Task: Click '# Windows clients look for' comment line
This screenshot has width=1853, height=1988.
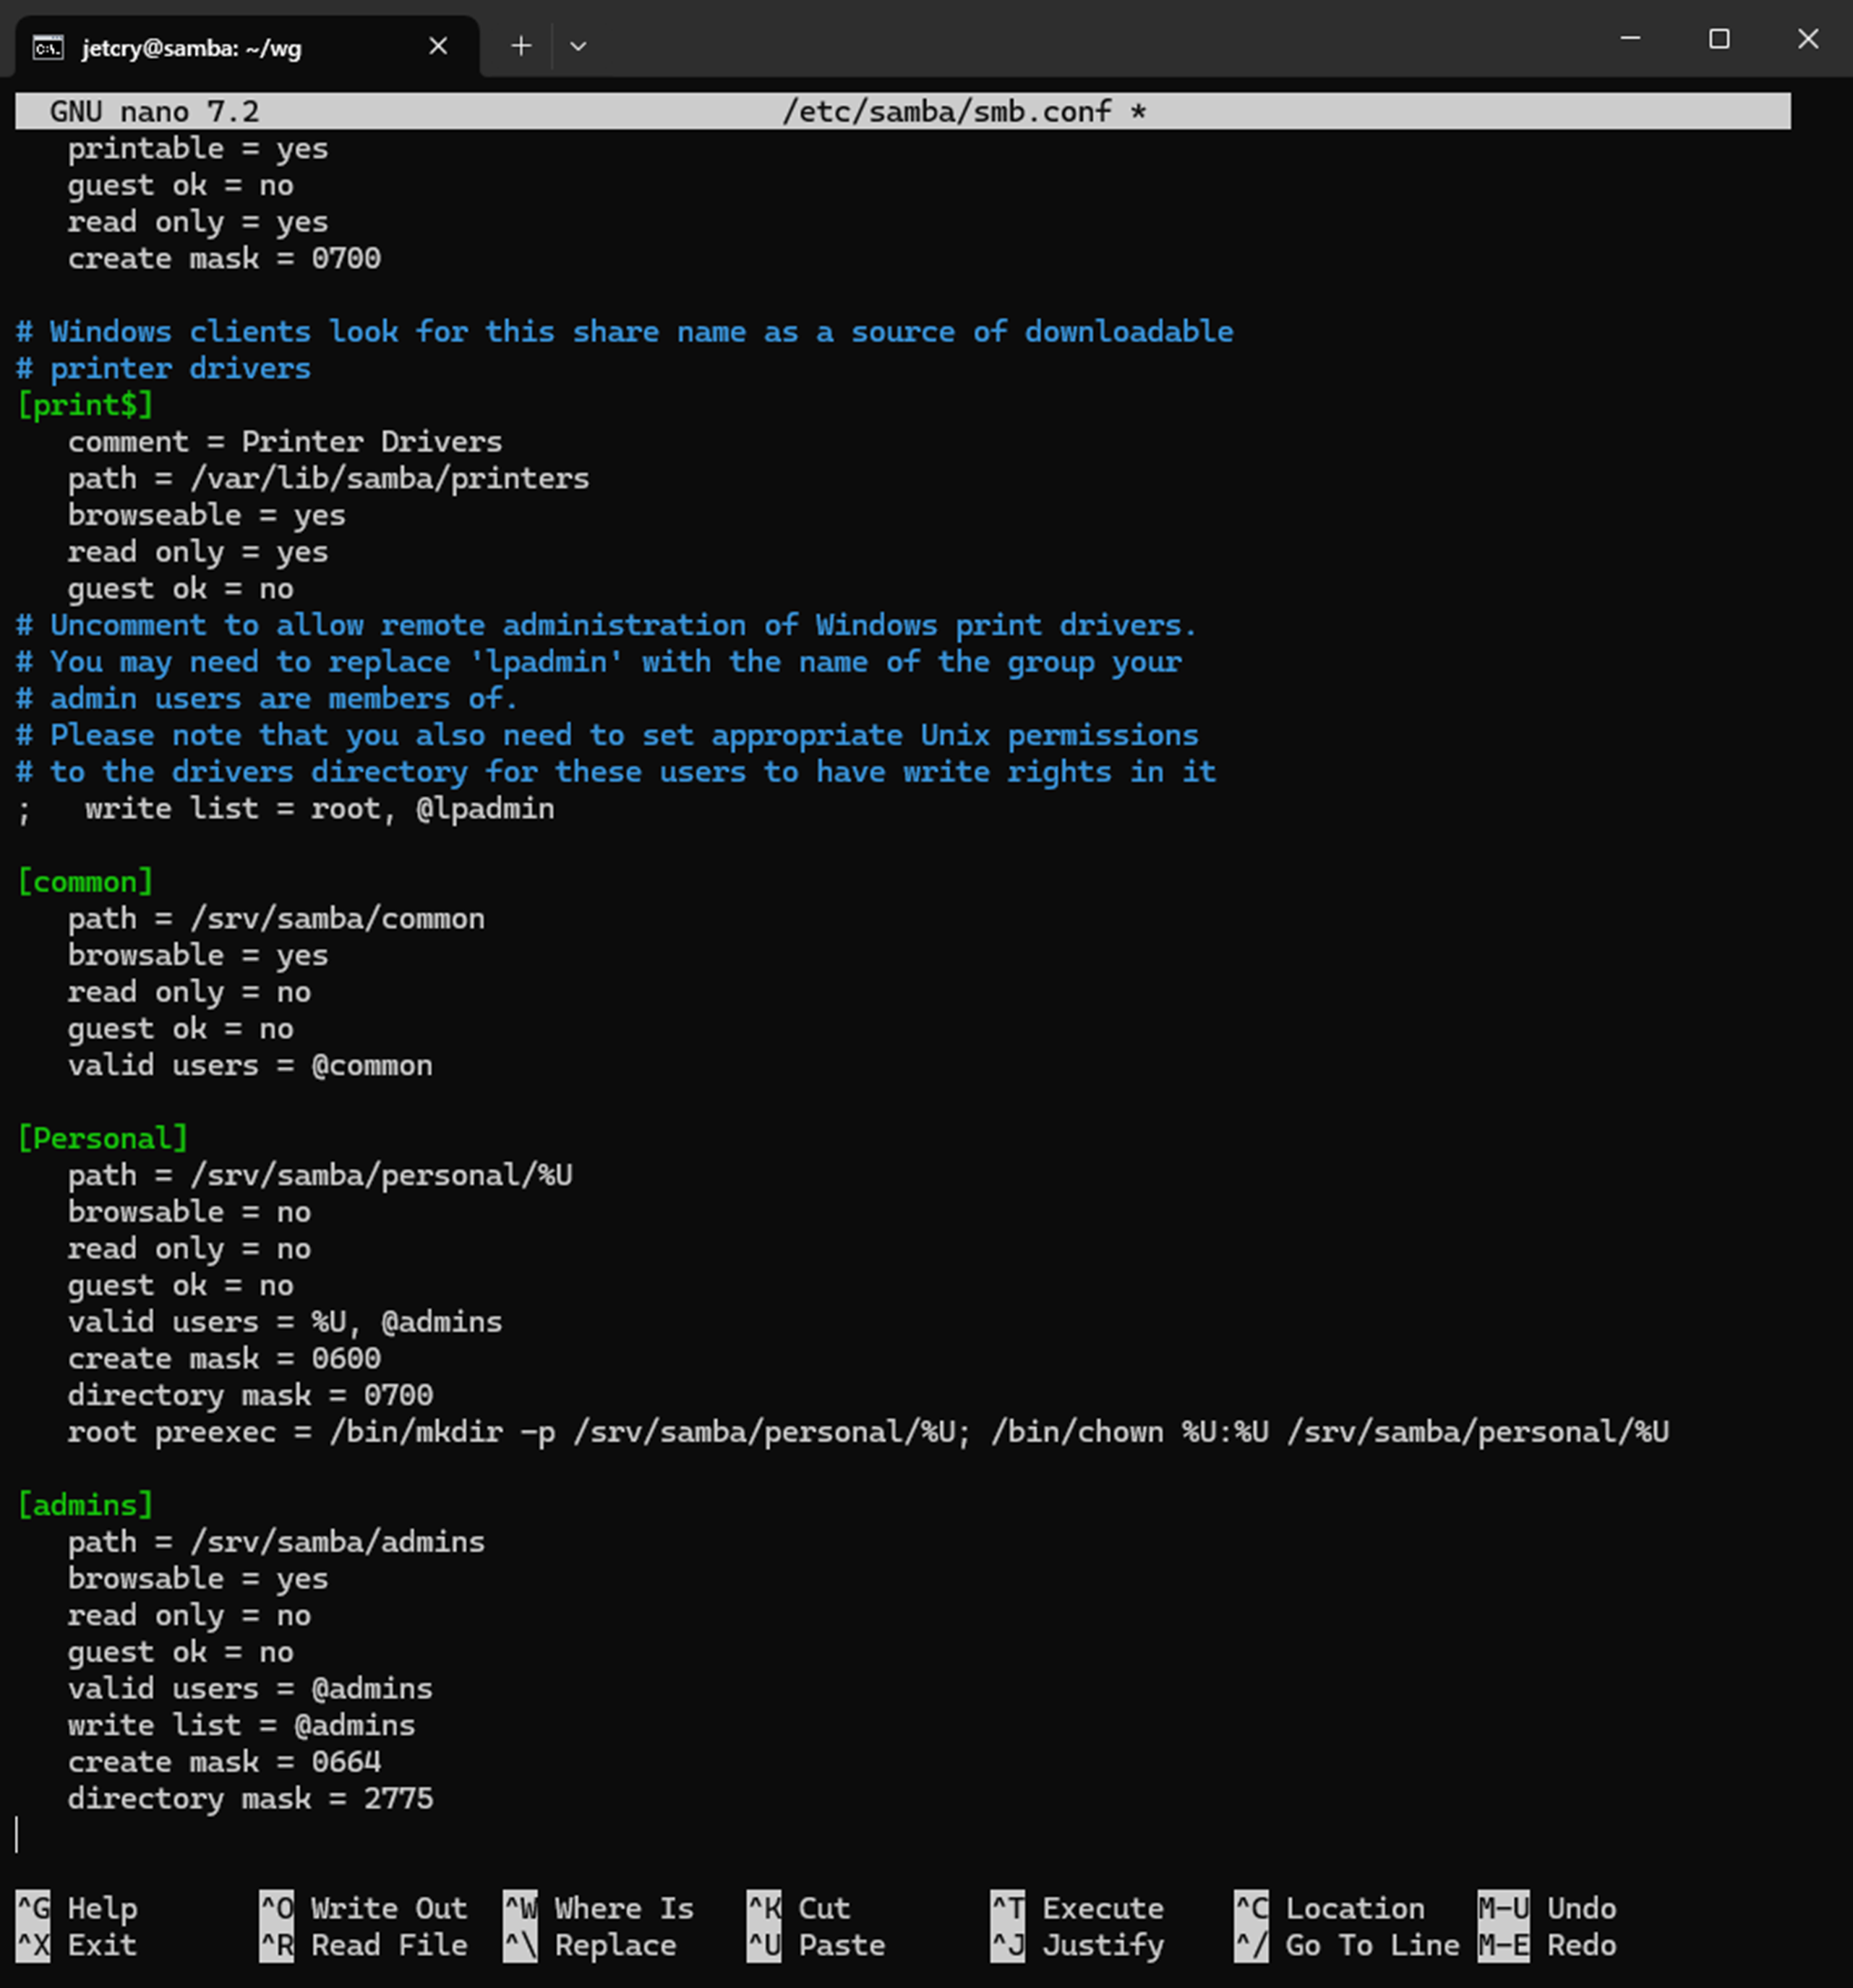Action: (x=625, y=332)
